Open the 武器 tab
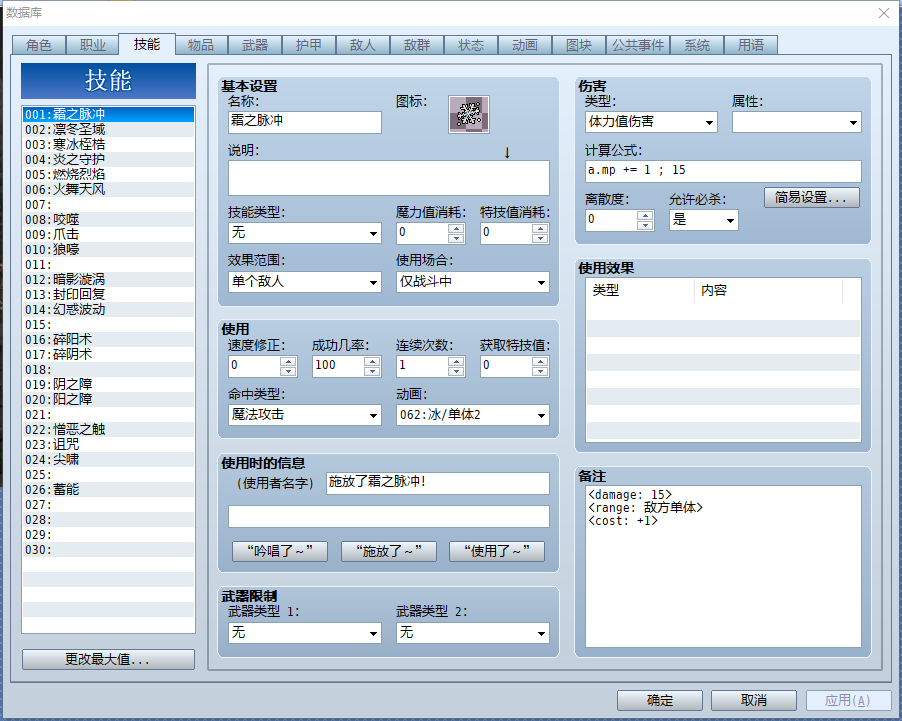Viewport: 902px width, 721px height. tap(255, 45)
